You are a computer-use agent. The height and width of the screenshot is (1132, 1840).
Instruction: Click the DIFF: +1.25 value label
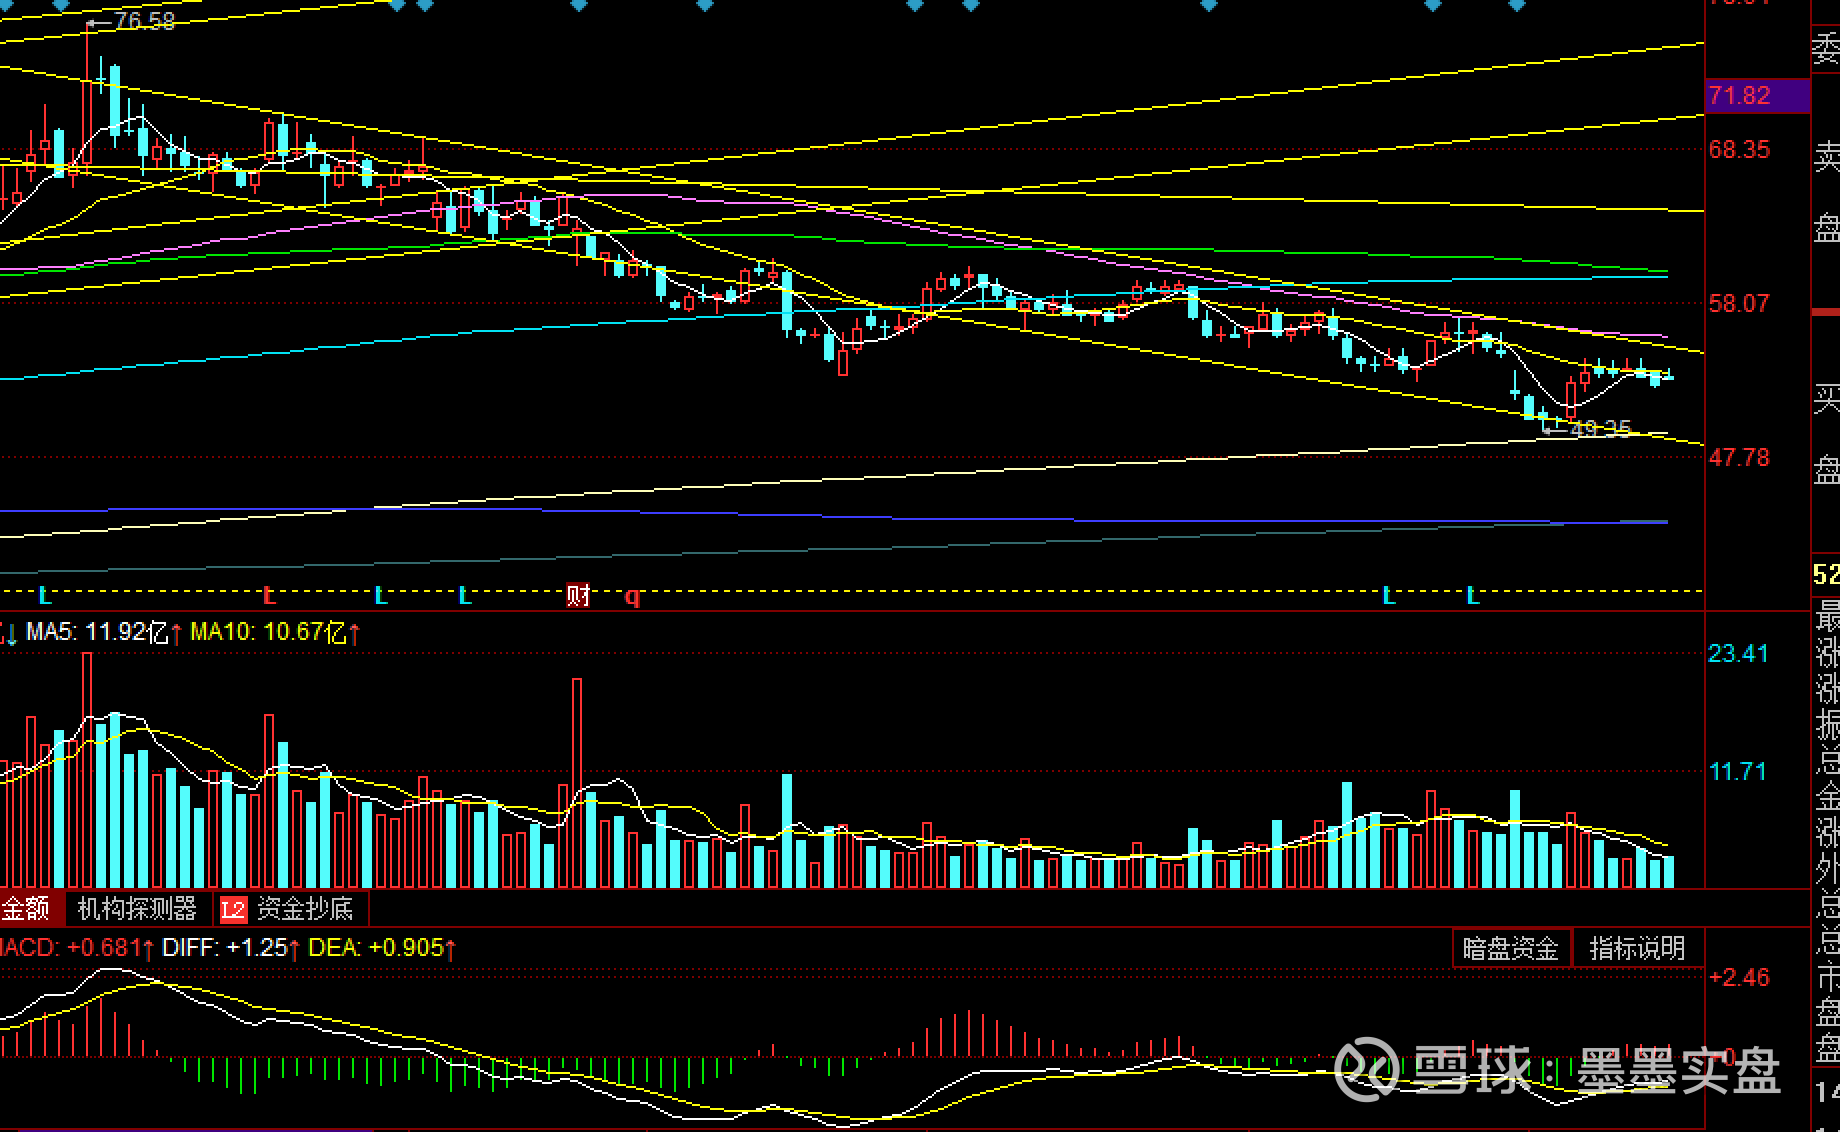[x=225, y=947]
